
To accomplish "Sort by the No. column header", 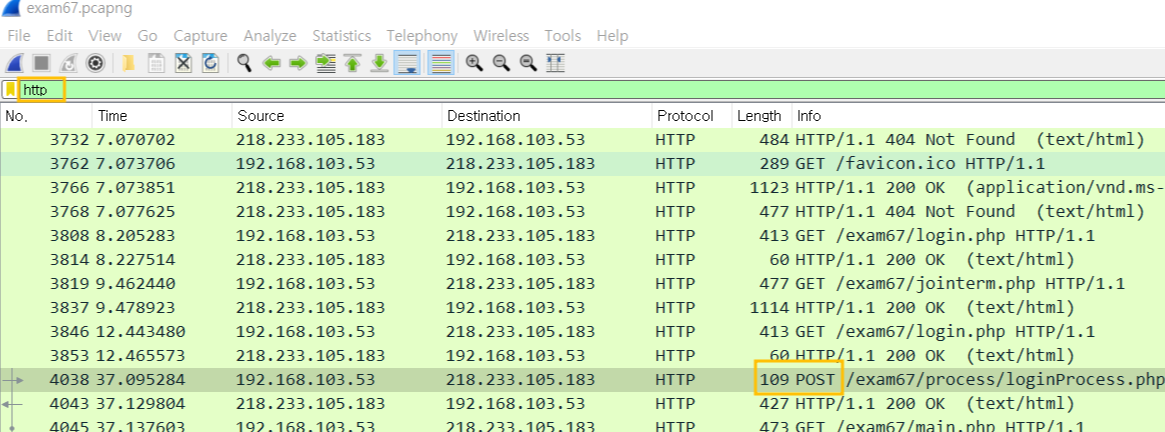I will [x=46, y=116].
